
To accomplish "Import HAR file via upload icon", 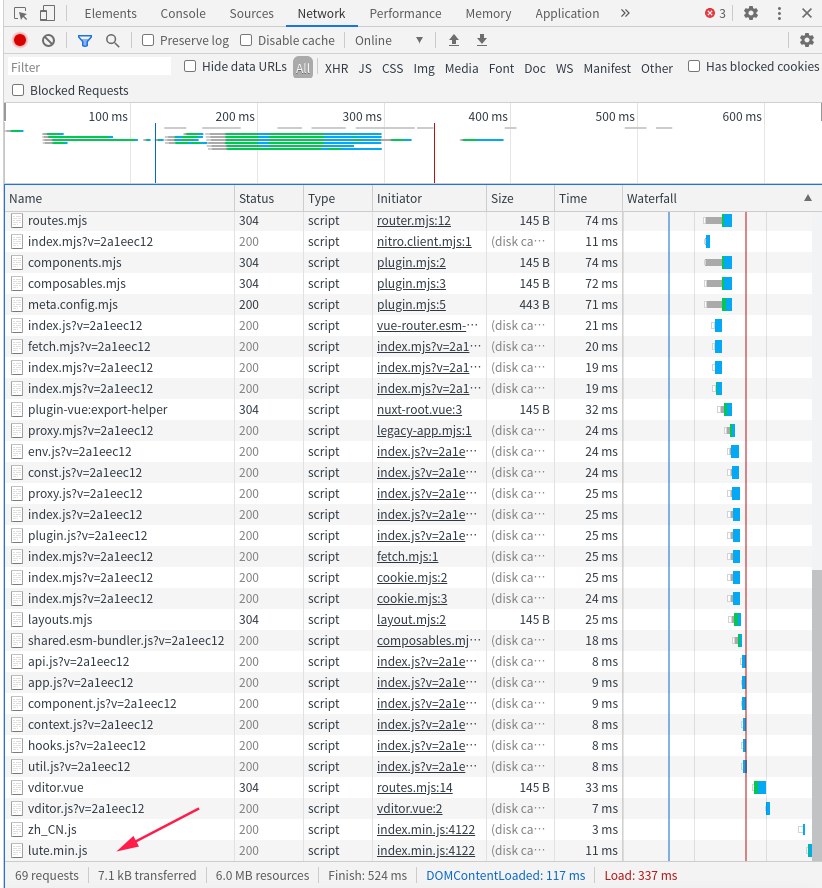I will tap(453, 40).
